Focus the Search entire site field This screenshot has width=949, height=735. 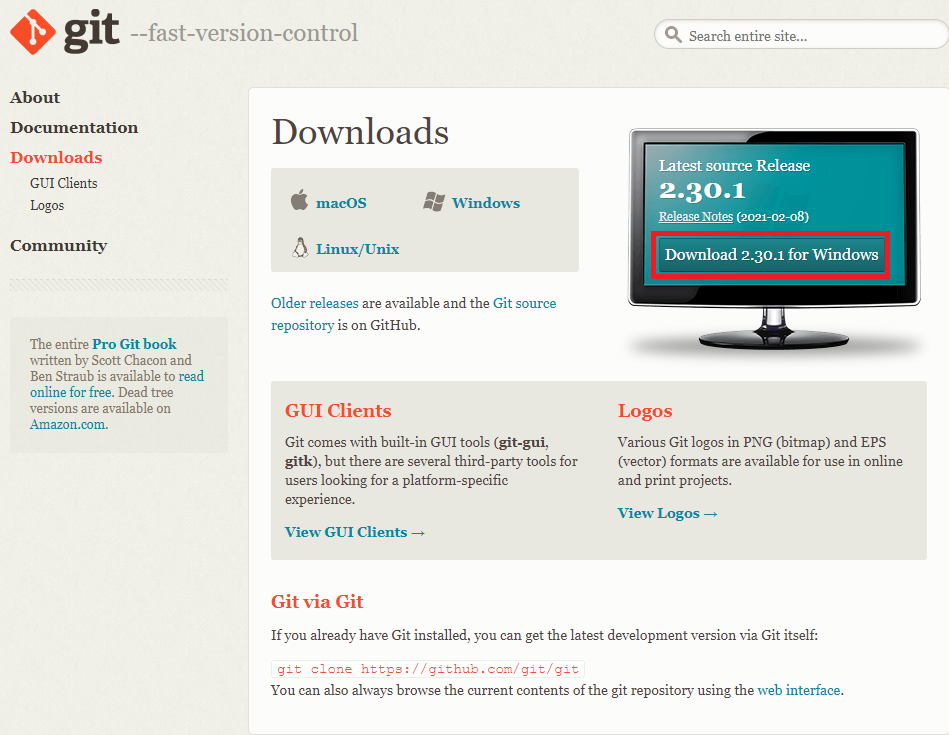click(x=802, y=35)
